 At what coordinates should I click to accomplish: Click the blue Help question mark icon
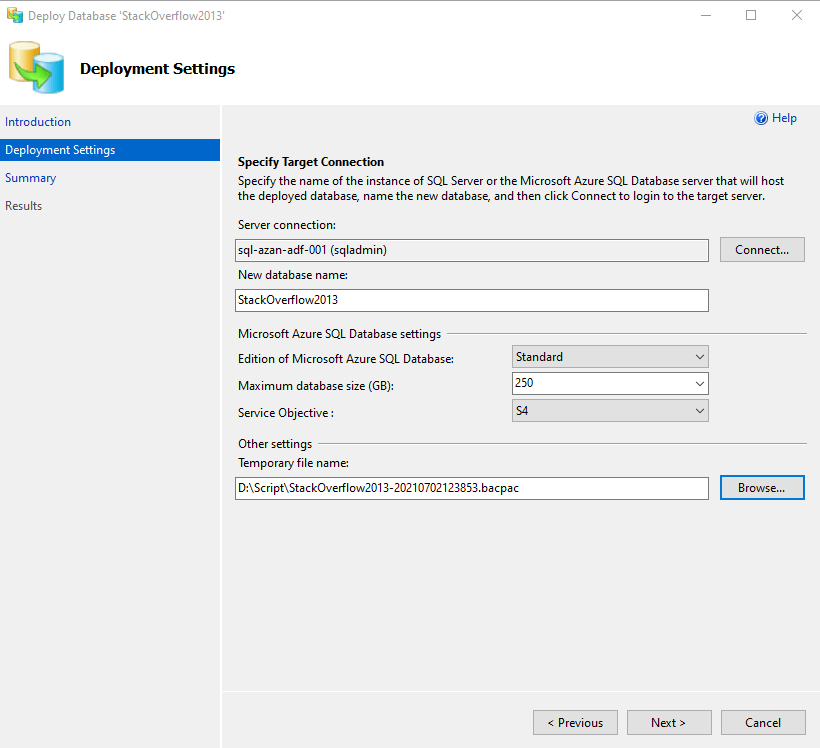click(761, 118)
